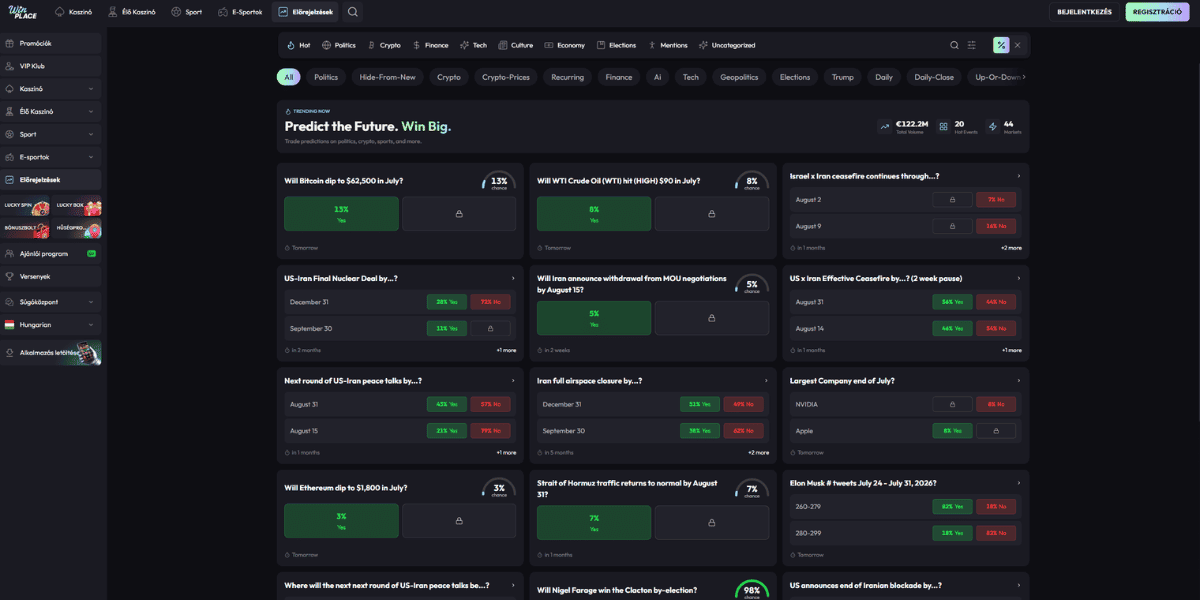This screenshot has height=600, width=1200.
Task: Toggle the percent odds display button
Action: click(1000, 45)
